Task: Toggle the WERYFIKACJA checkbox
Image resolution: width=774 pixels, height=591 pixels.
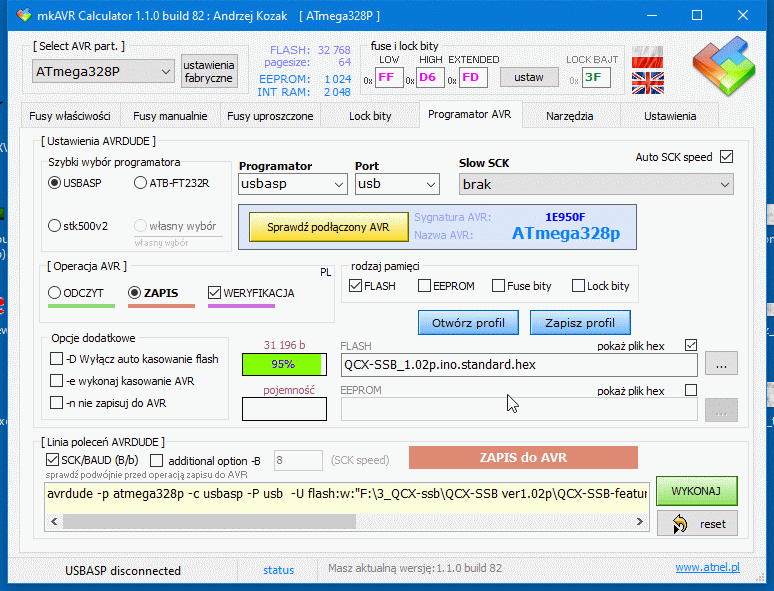Action: point(215,293)
